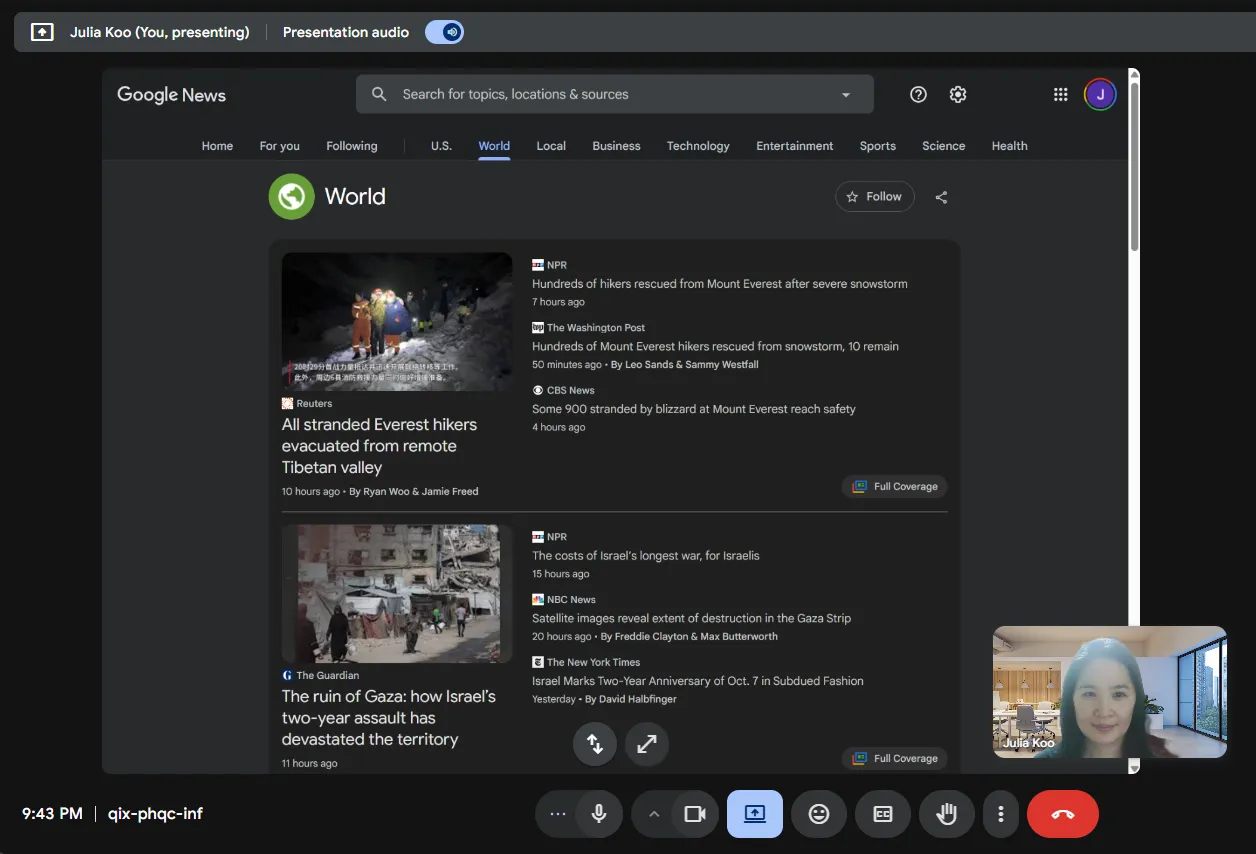Turn on closed captions
Screen dimensions: 1256x854
coord(883,814)
